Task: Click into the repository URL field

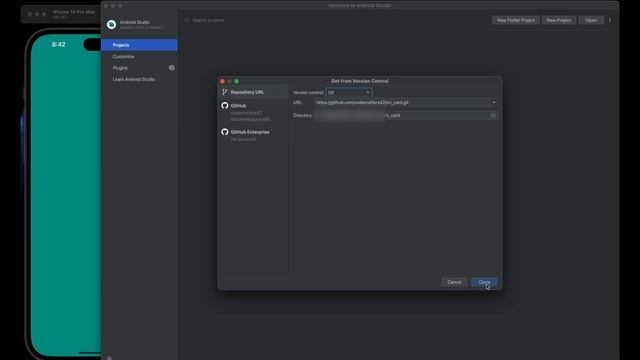Action: click(x=402, y=102)
